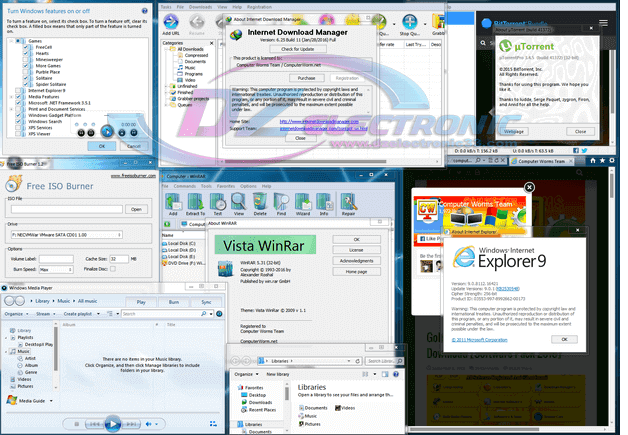Expand the Media Features node in Windows Features

click(x=11, y=97)
